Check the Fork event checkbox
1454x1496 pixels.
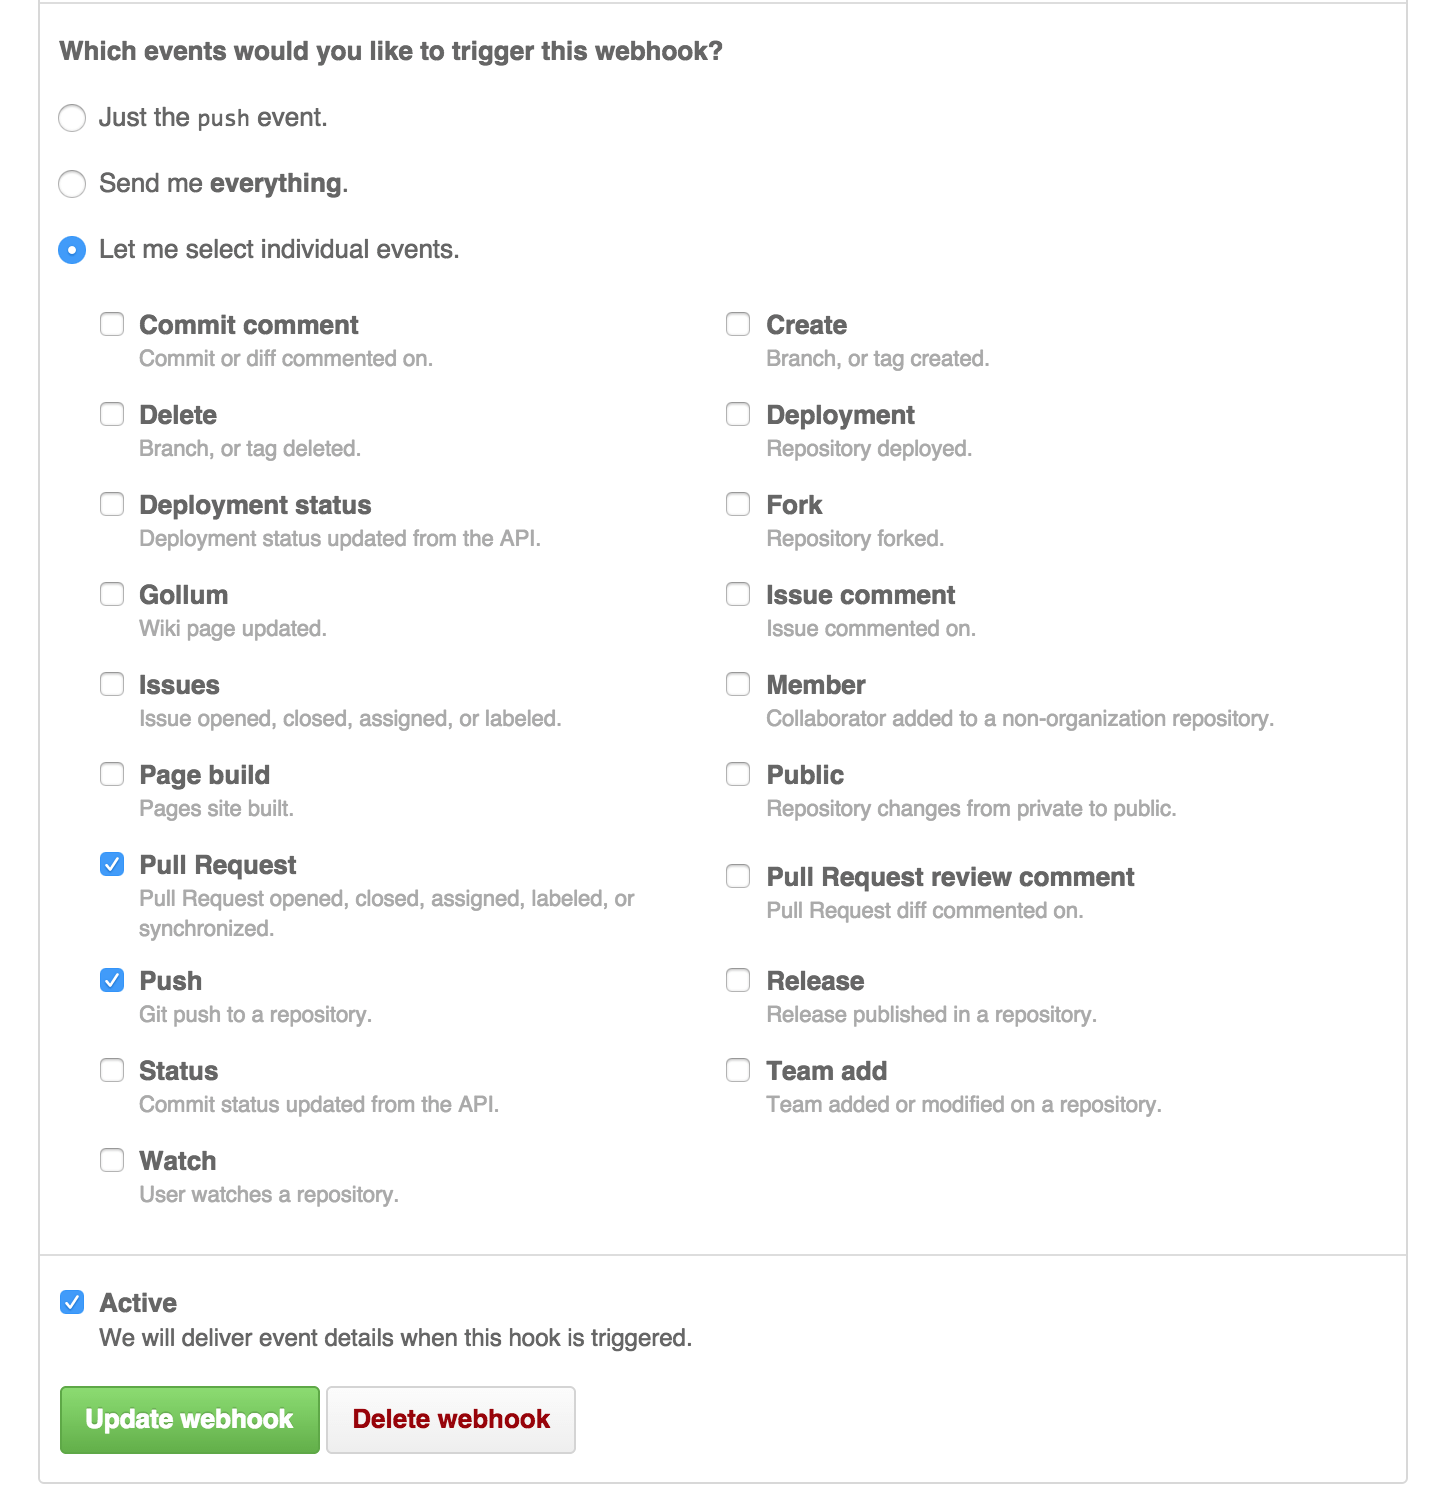click(738, 504)
